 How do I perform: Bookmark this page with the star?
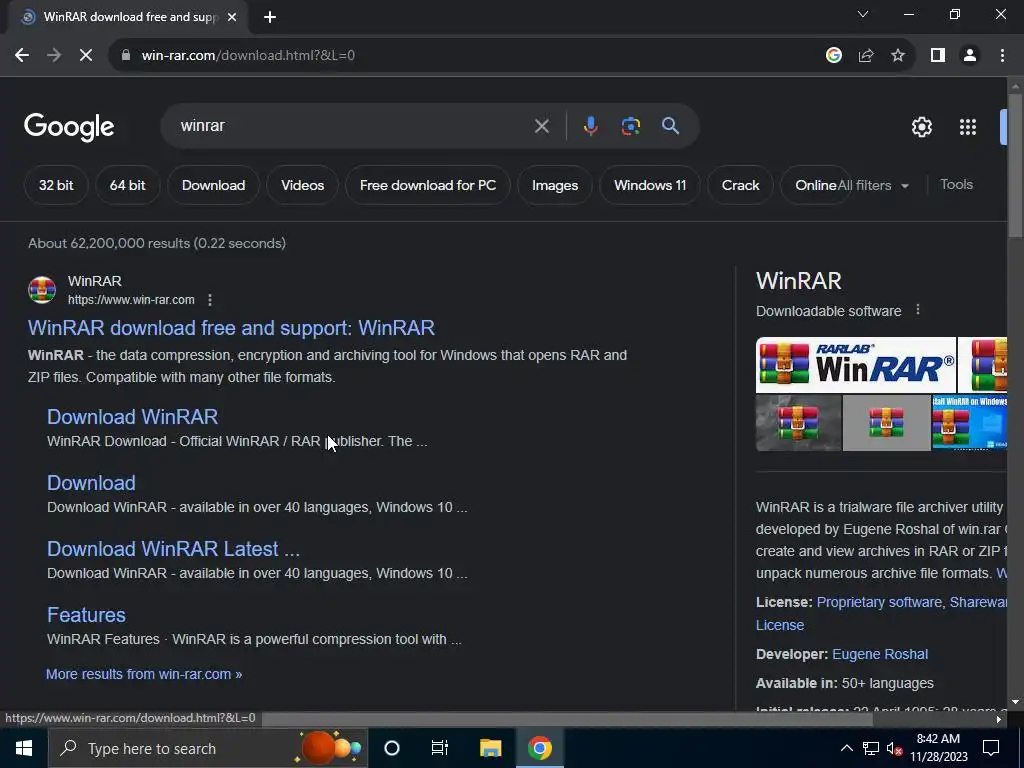pos(898,56)
